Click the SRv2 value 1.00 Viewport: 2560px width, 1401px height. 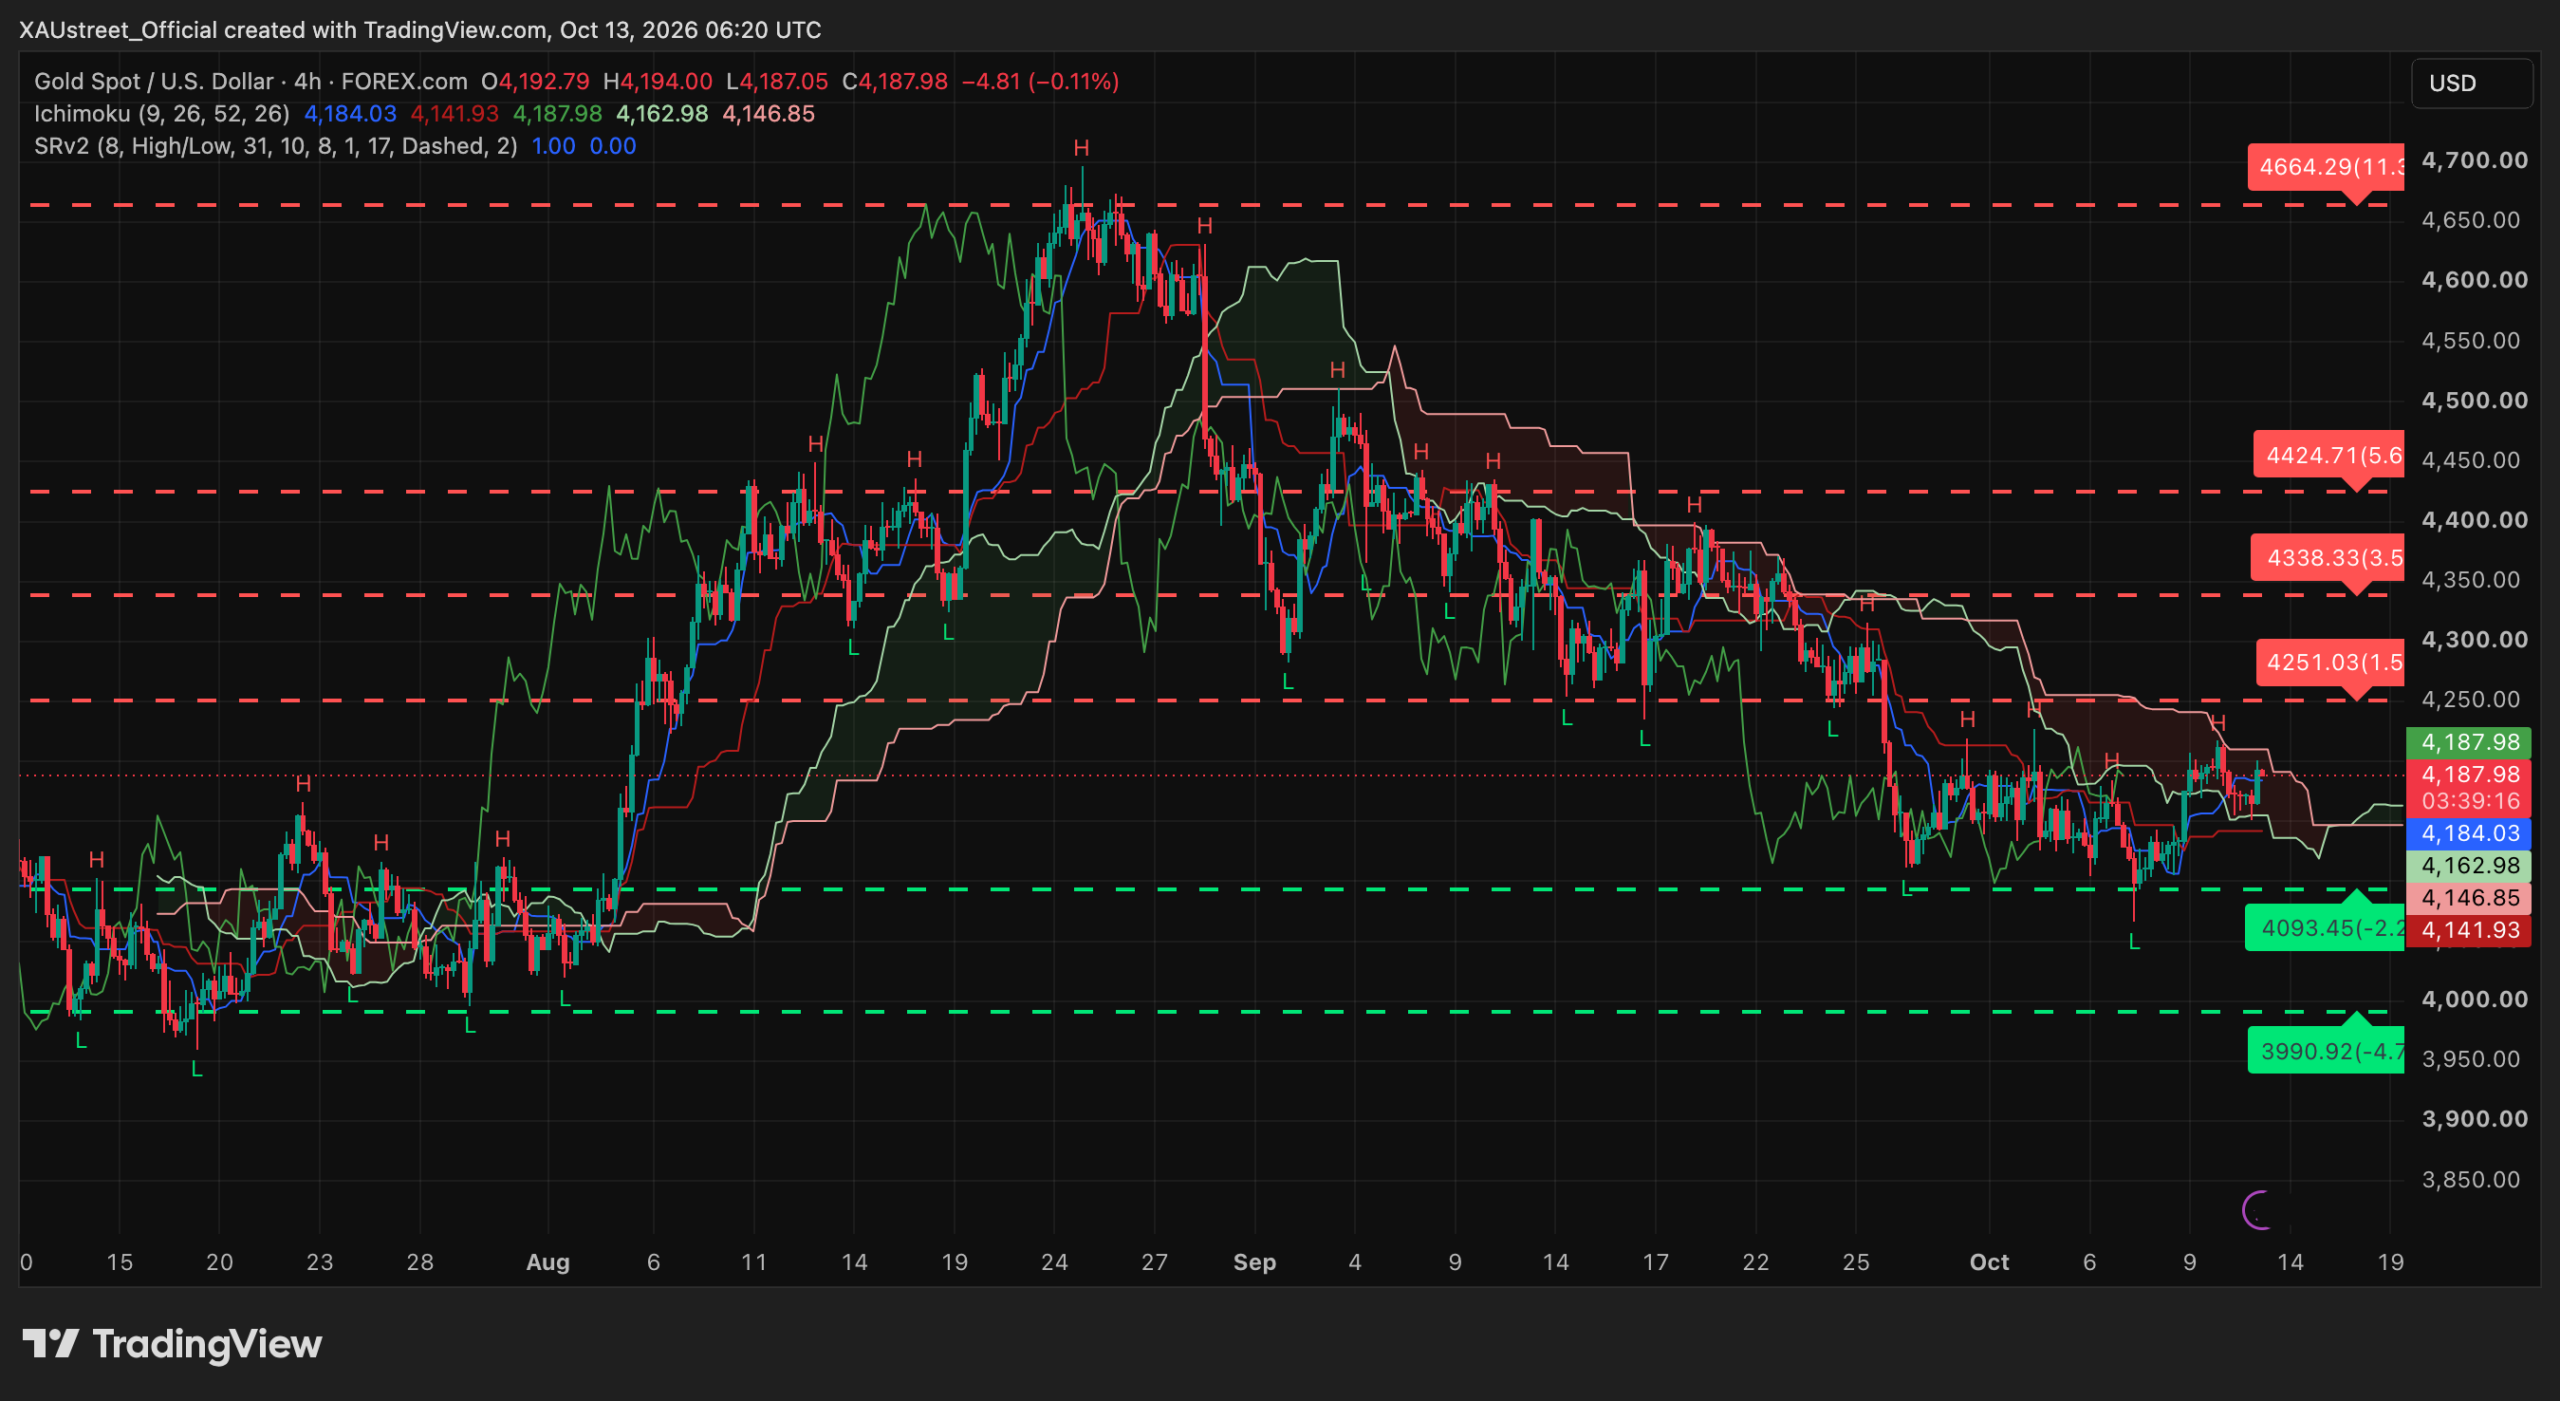(553, 146)
